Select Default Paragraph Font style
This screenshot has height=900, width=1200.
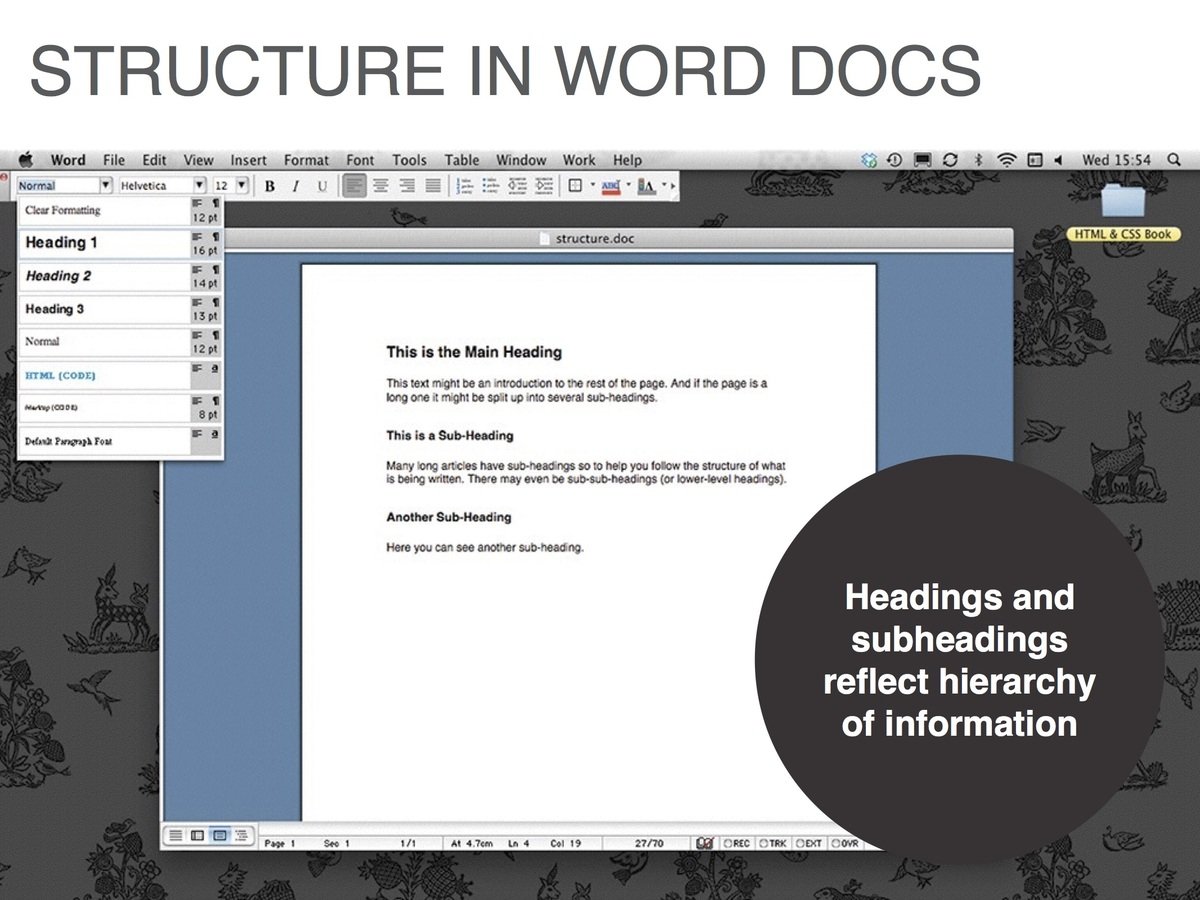(x=120, y=441)
